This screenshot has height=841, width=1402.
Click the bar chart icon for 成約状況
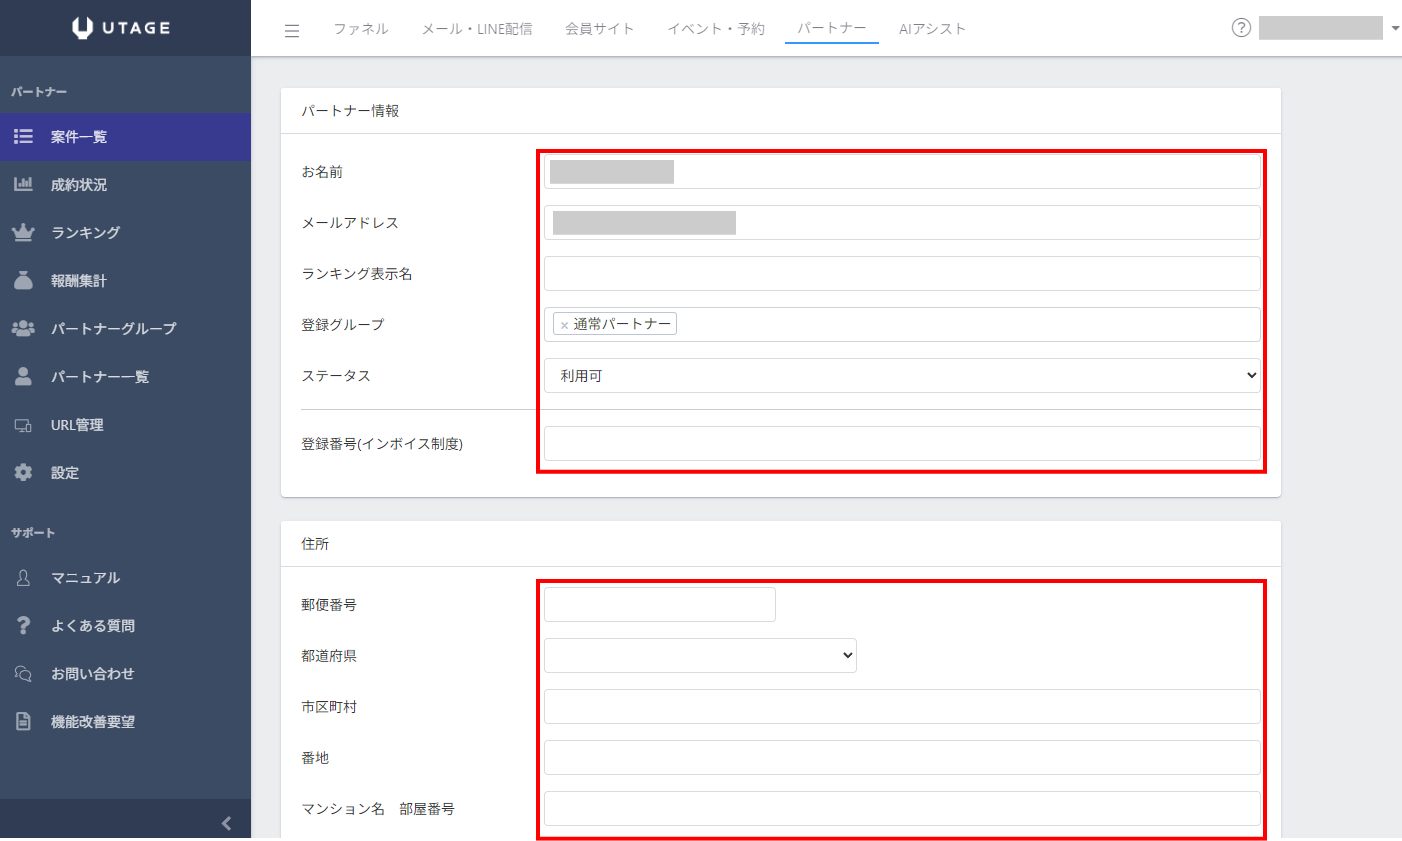coord(23,185)
